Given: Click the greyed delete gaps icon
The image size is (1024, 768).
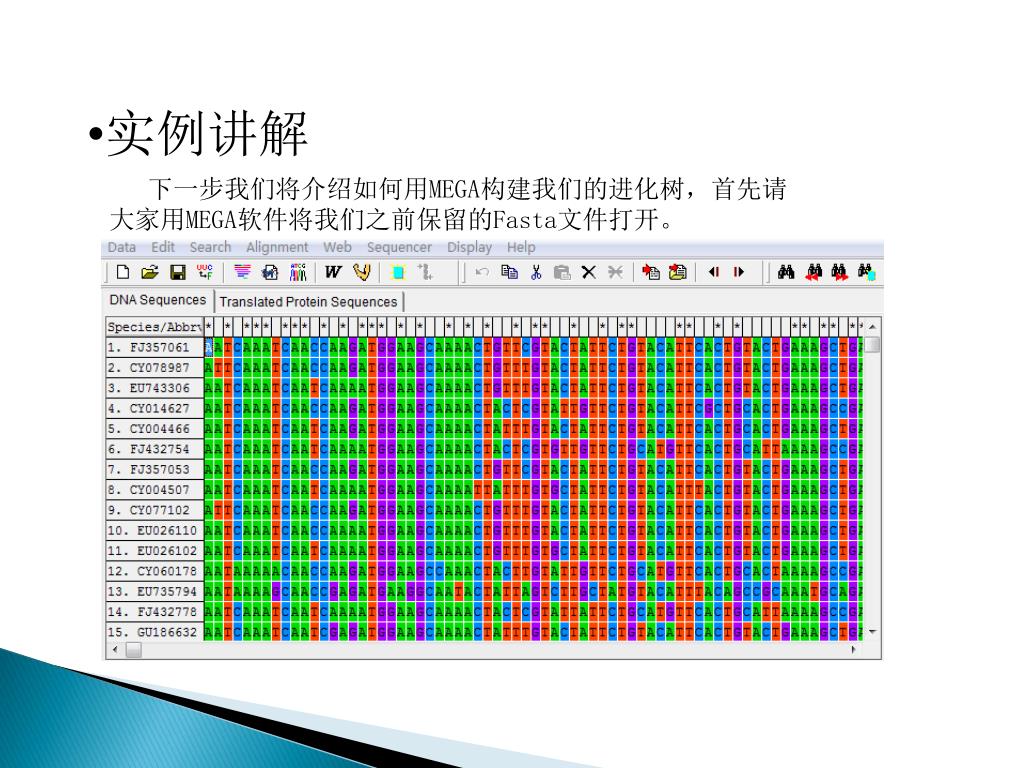Looking at the screenshot, I should tap(615, 272).
